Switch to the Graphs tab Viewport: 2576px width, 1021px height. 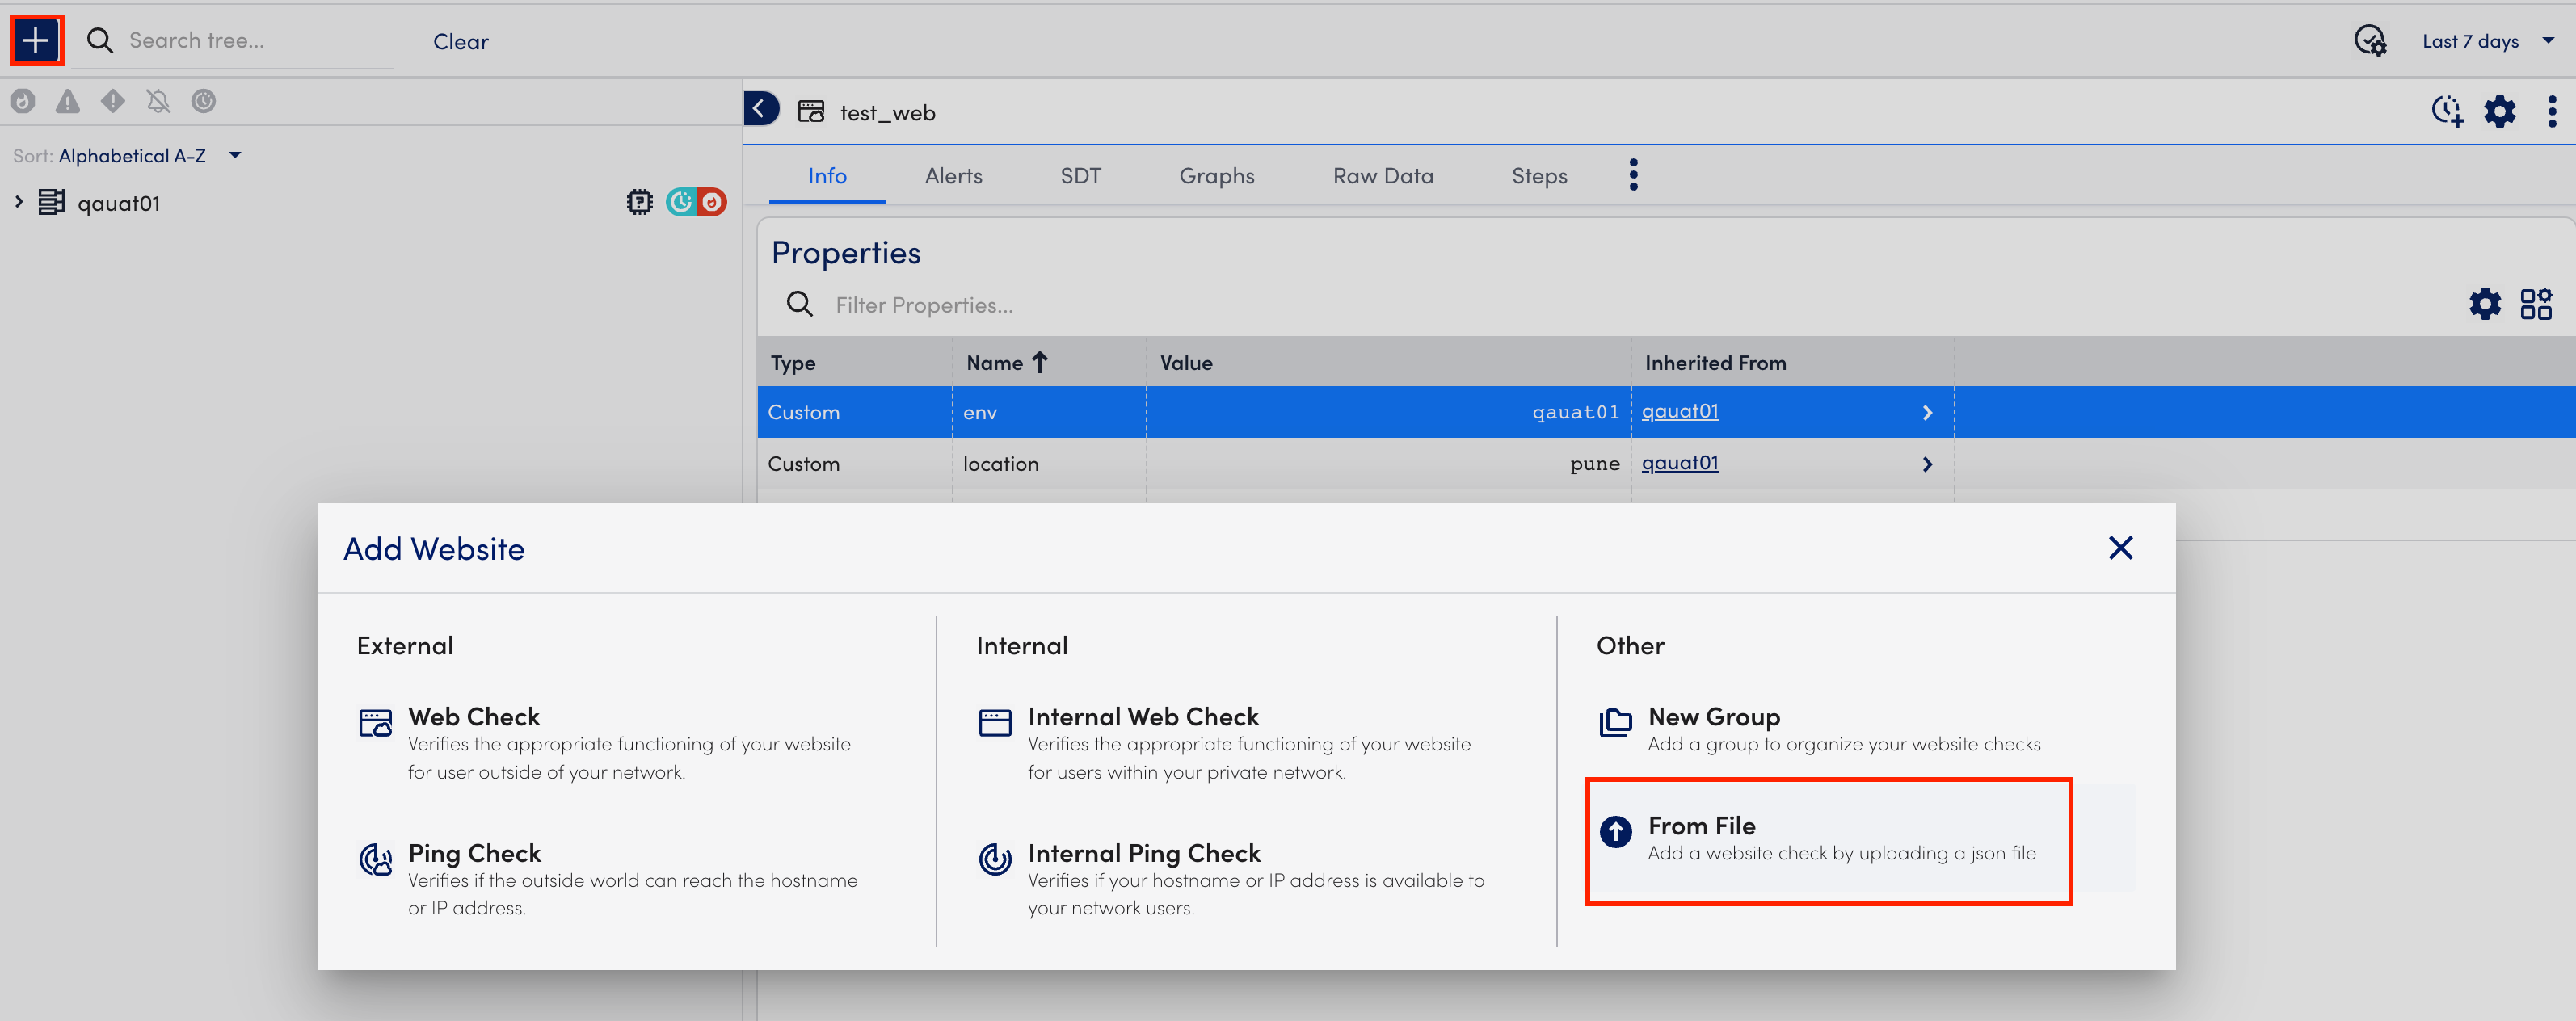[1216, 174]
